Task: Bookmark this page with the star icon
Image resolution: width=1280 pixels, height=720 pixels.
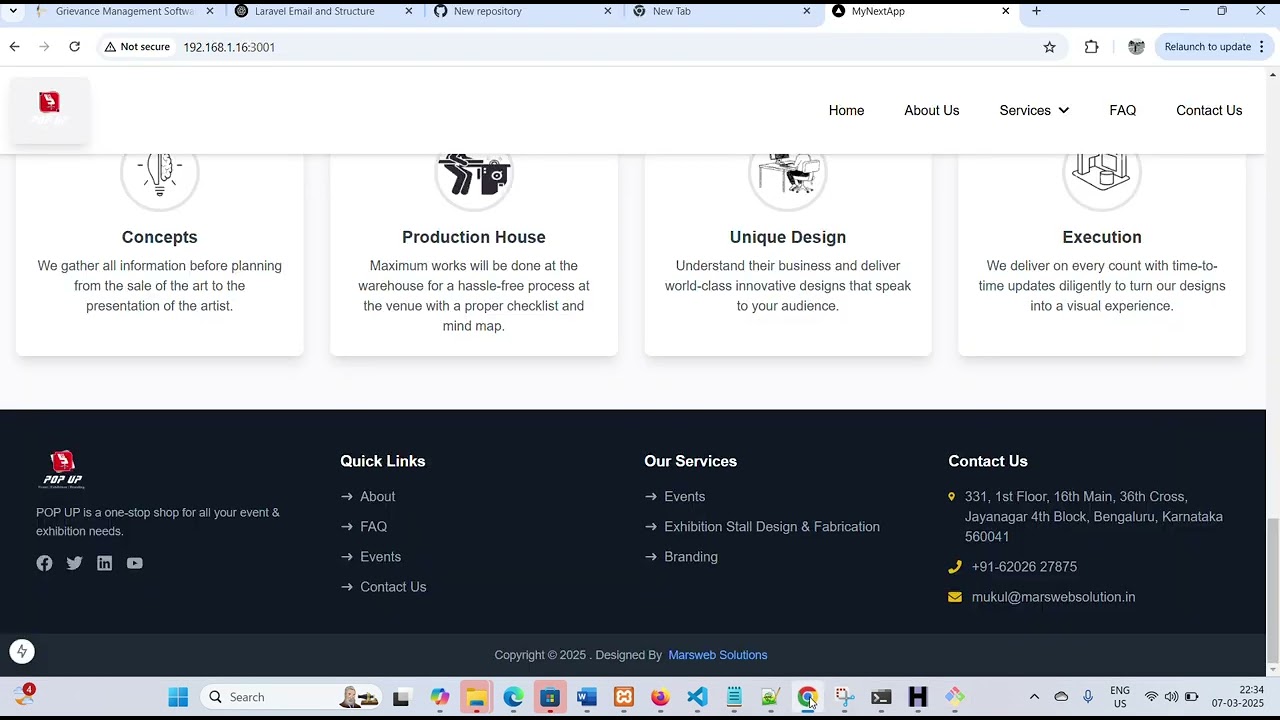Action: 1049,47
